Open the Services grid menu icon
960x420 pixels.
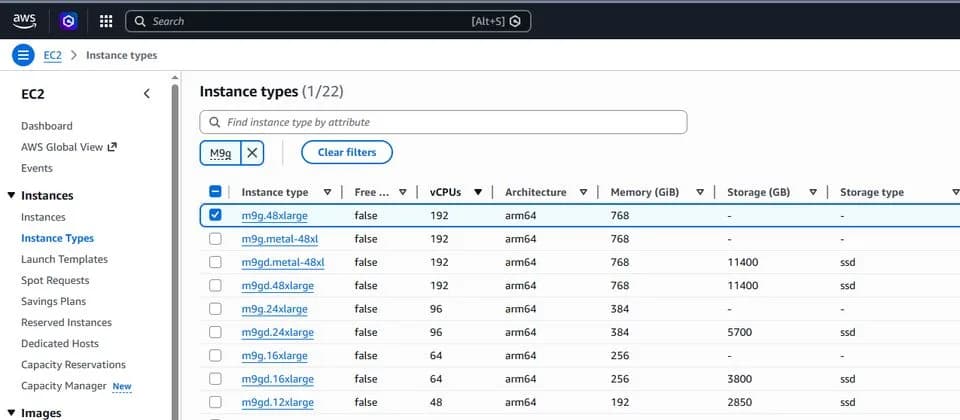point(106,21)
